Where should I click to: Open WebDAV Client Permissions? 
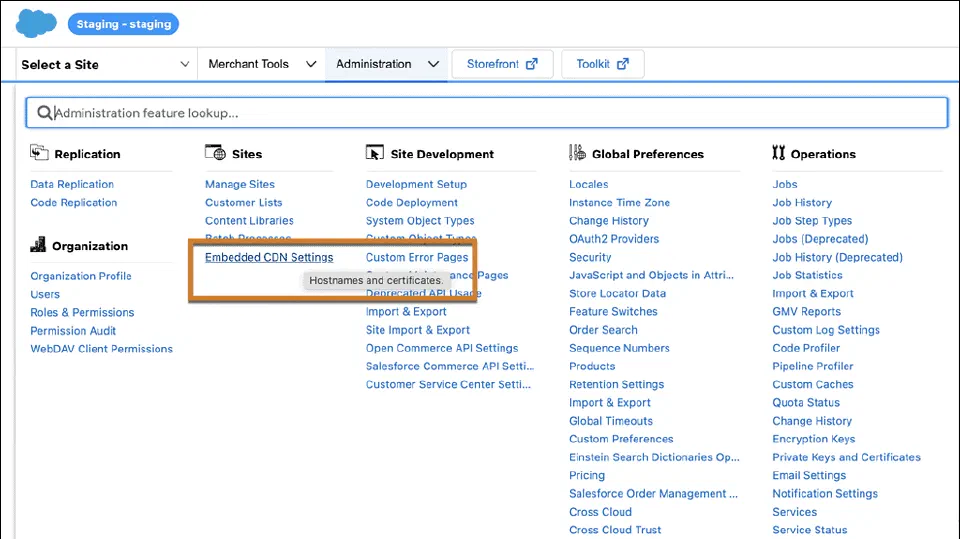coord(102,349)
